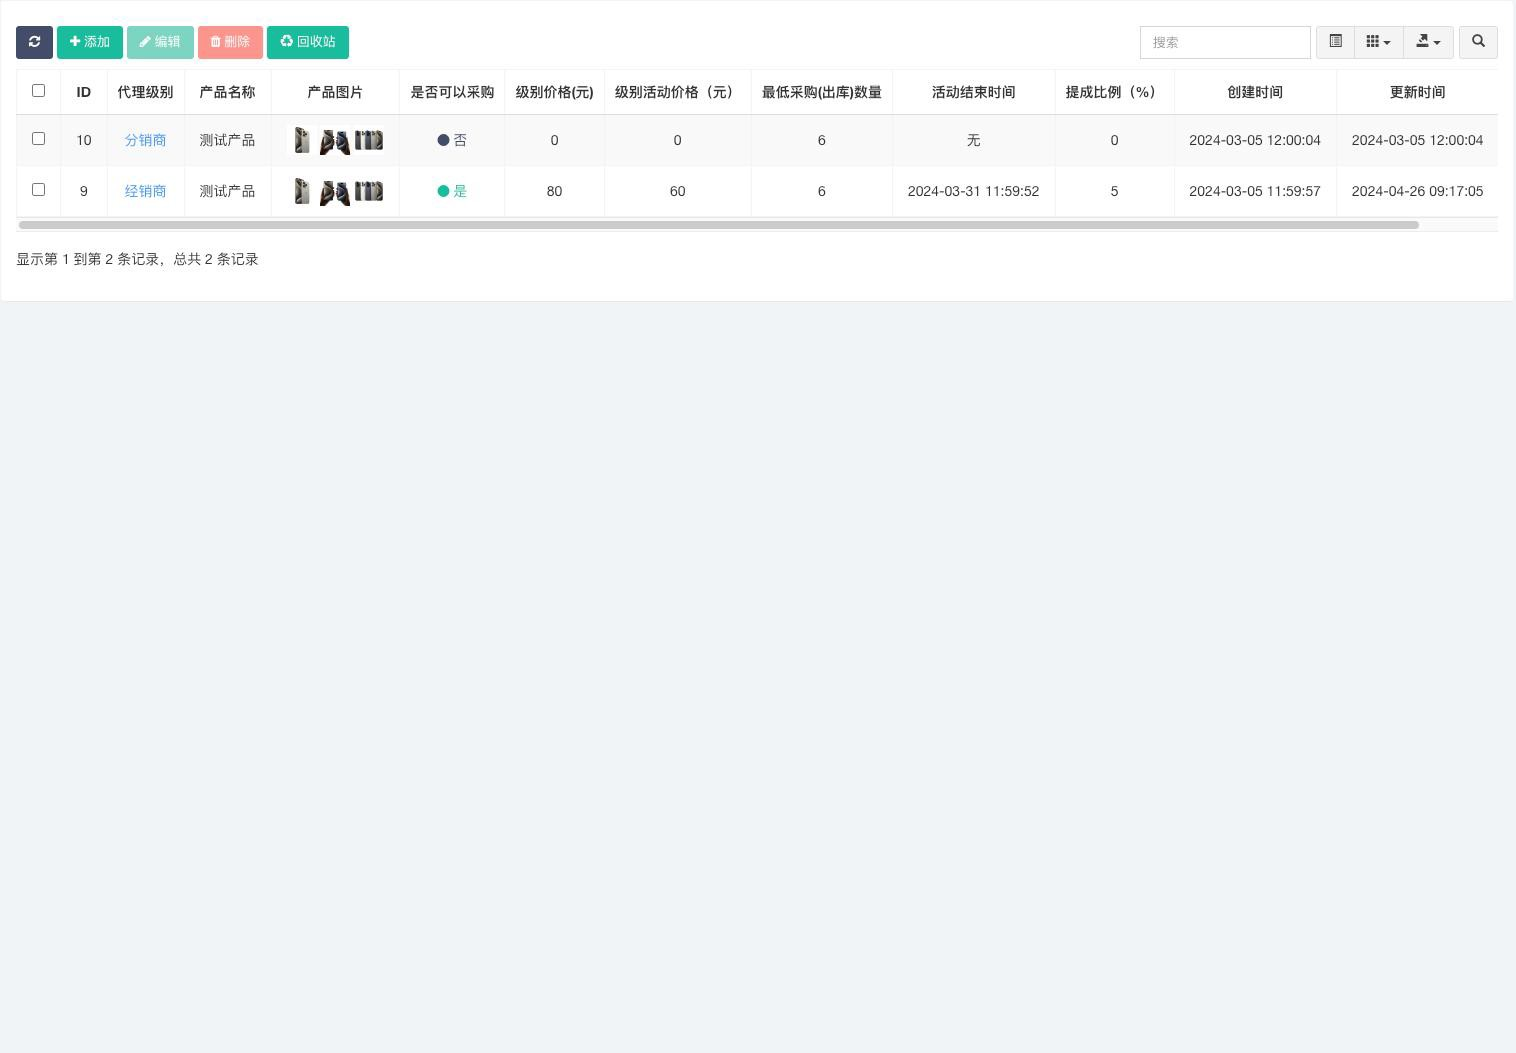
Task: Check the checkbox for row ID 10
Action: [x=38, y=138]
